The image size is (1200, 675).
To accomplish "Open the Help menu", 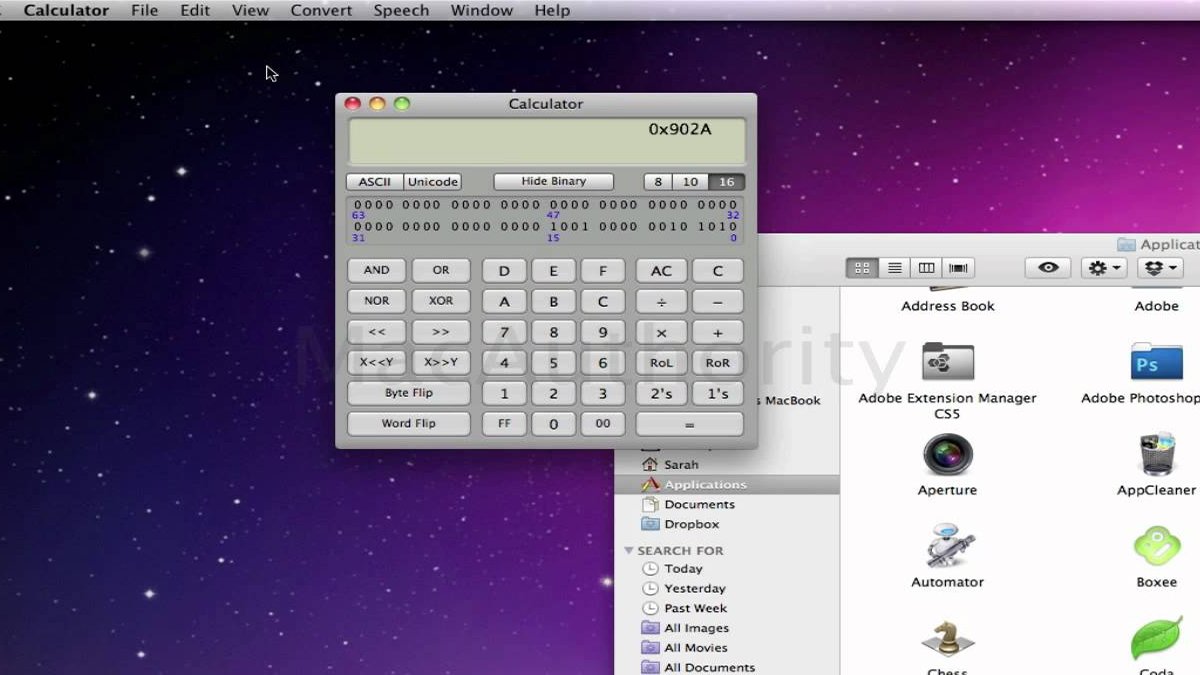I will pos(552,10).
